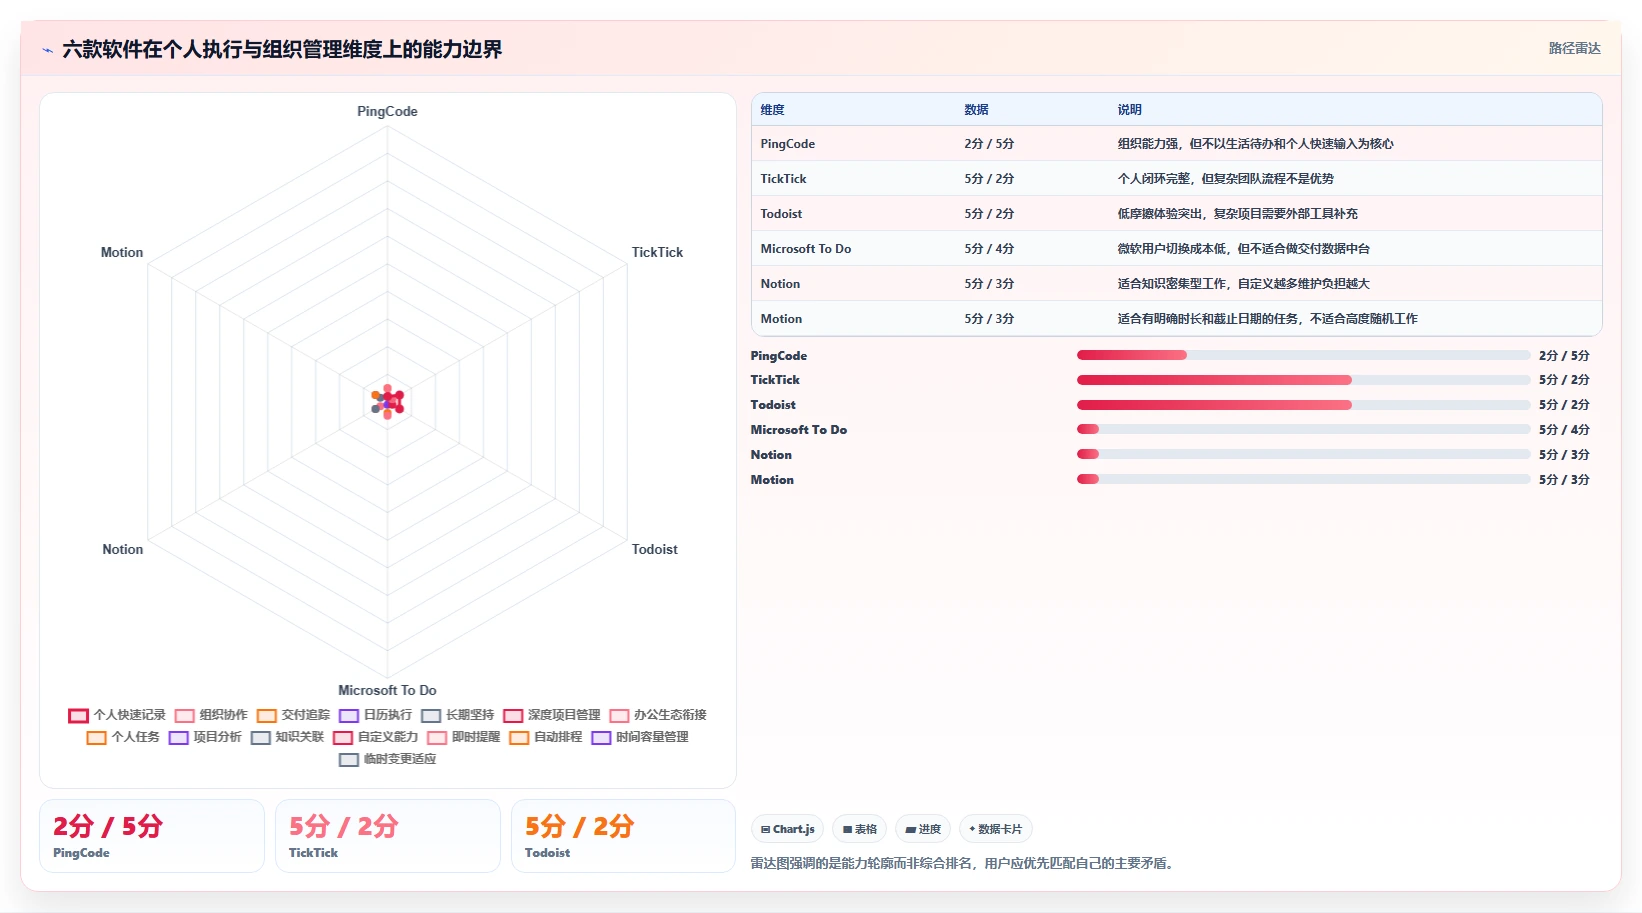
Task: Click the Todoist radar axis label
Action: click(x=654, y=549)
